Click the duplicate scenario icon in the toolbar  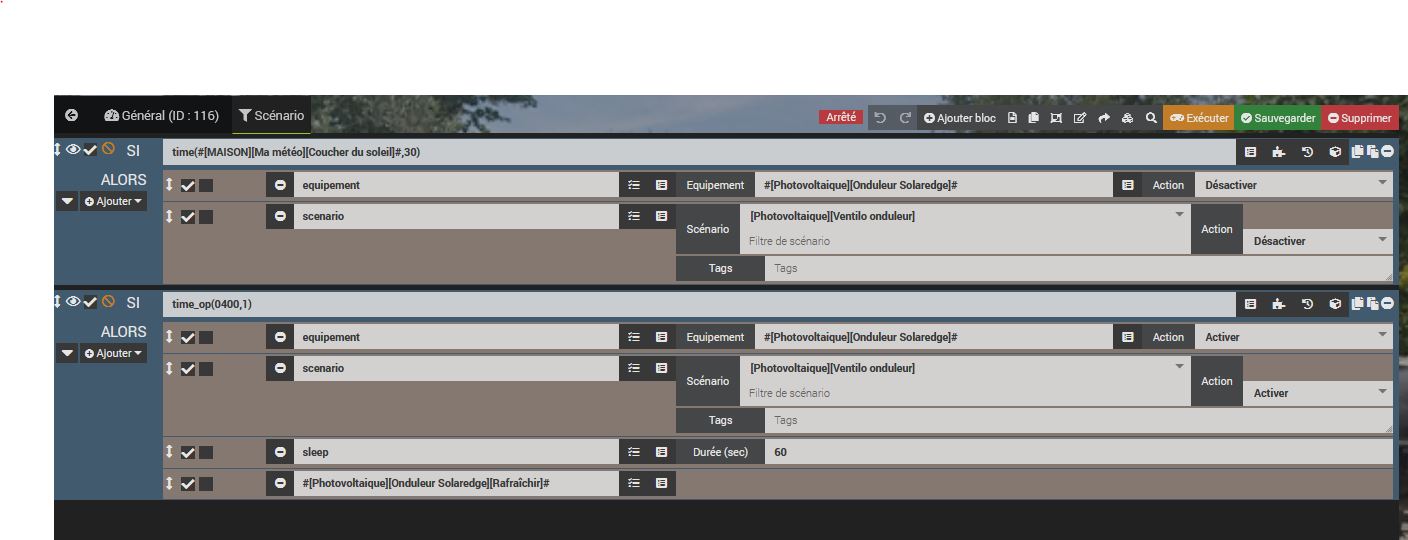(x=1033, y=118)
